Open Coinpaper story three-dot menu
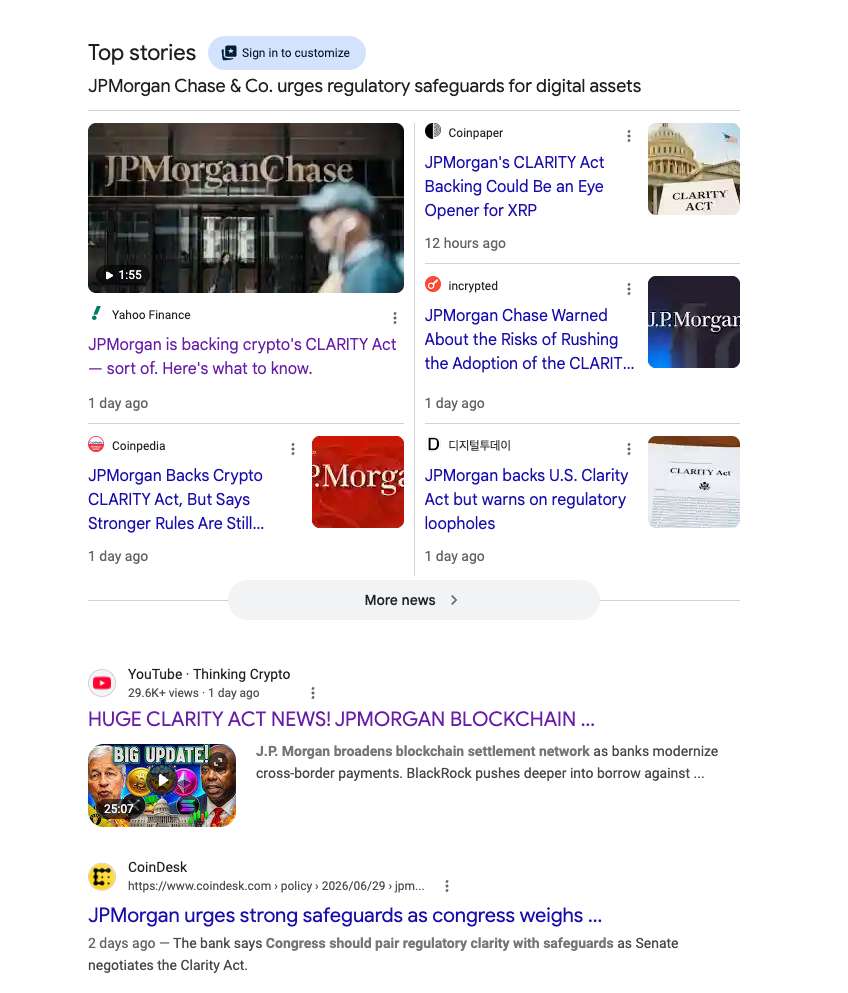This screenshot has height=993, width=848. (x=629, y=136)
